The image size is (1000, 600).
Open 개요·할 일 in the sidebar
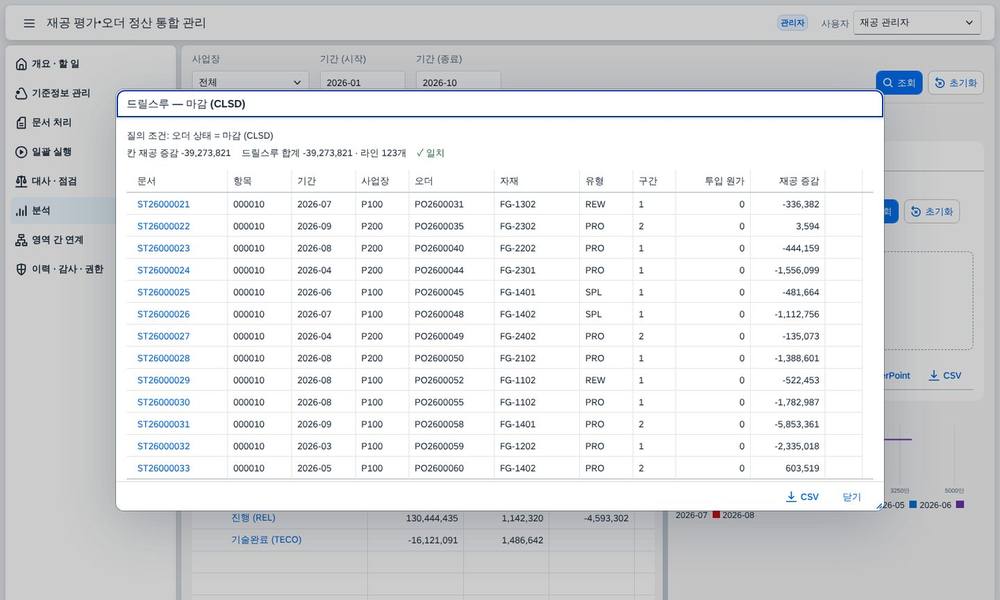pos(56,64)
